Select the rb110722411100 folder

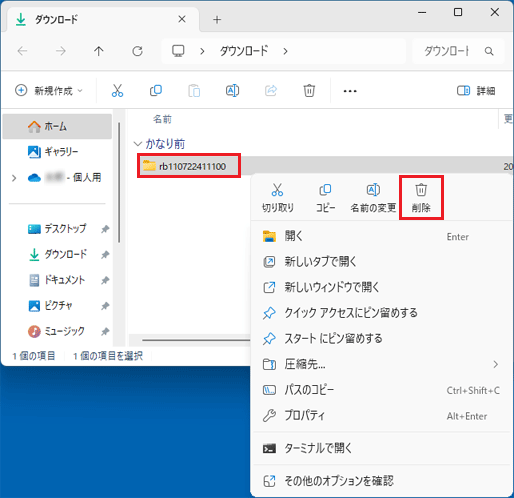coord(189,166)
